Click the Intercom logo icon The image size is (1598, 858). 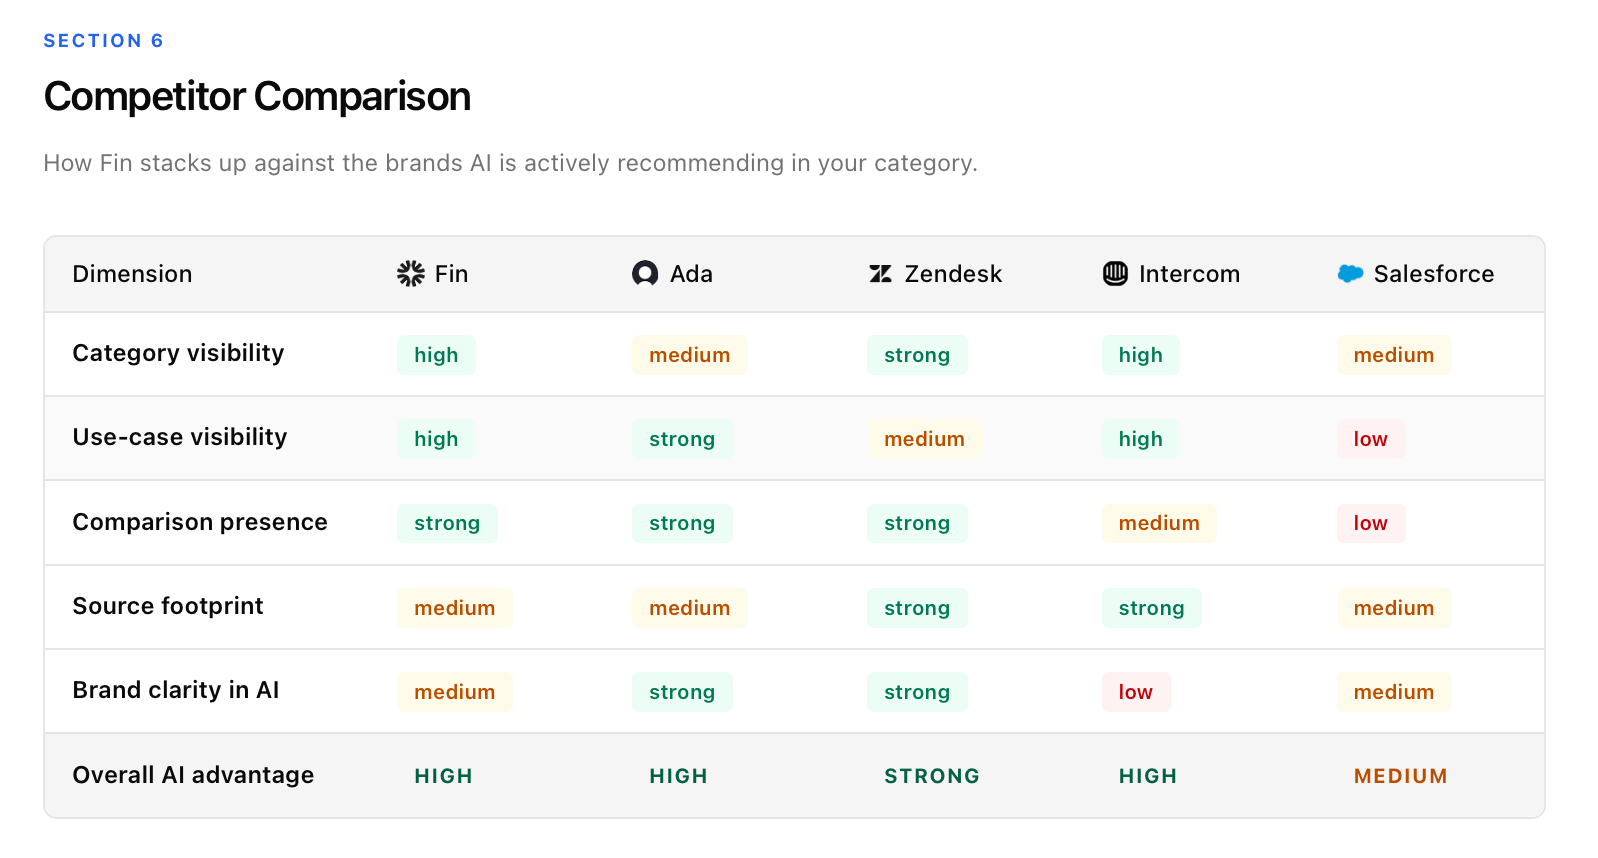pos(1115,274)
